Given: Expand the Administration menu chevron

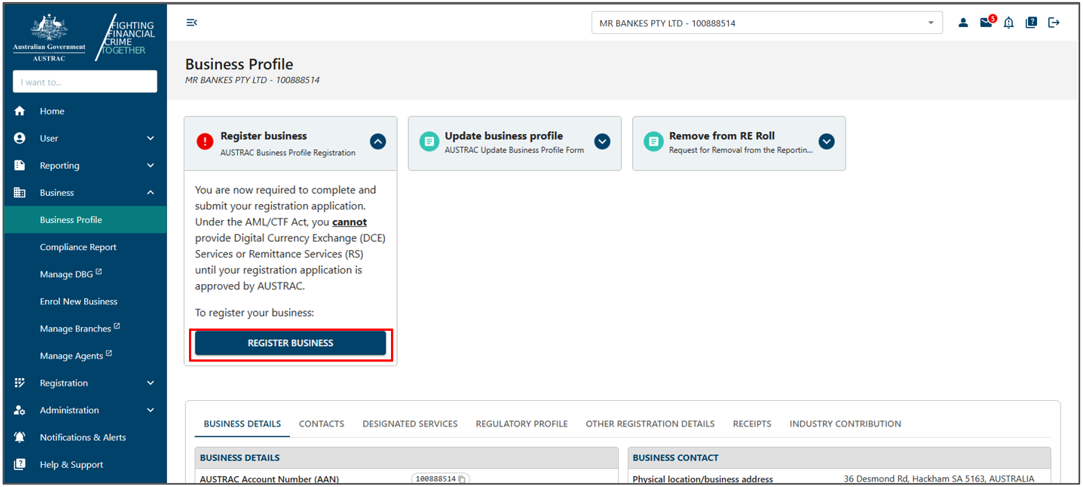Looking at the screenshot, I should pos(151,410).
